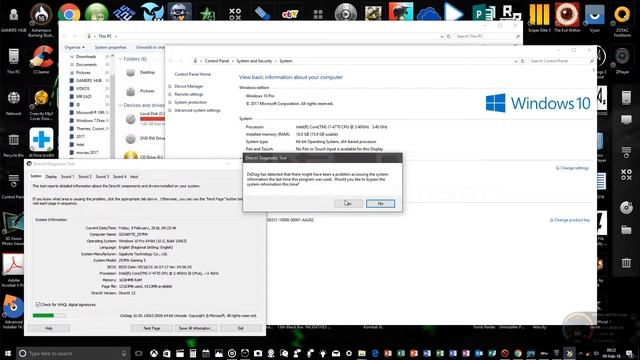Screen dimensions: 640x360
Task: Open the Windows Start menu
Action: [7, 353]
